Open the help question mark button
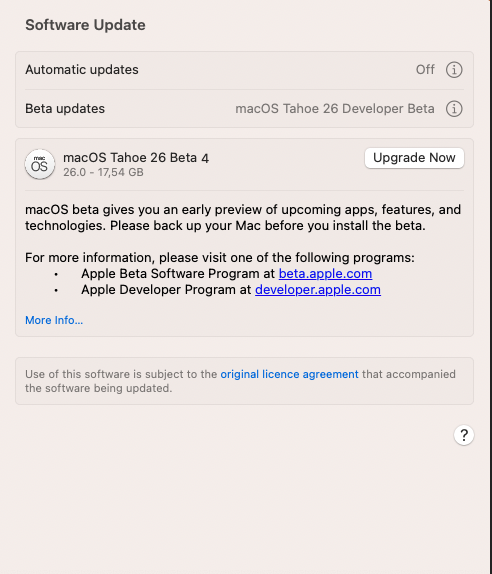 click(x=464, y=435)
